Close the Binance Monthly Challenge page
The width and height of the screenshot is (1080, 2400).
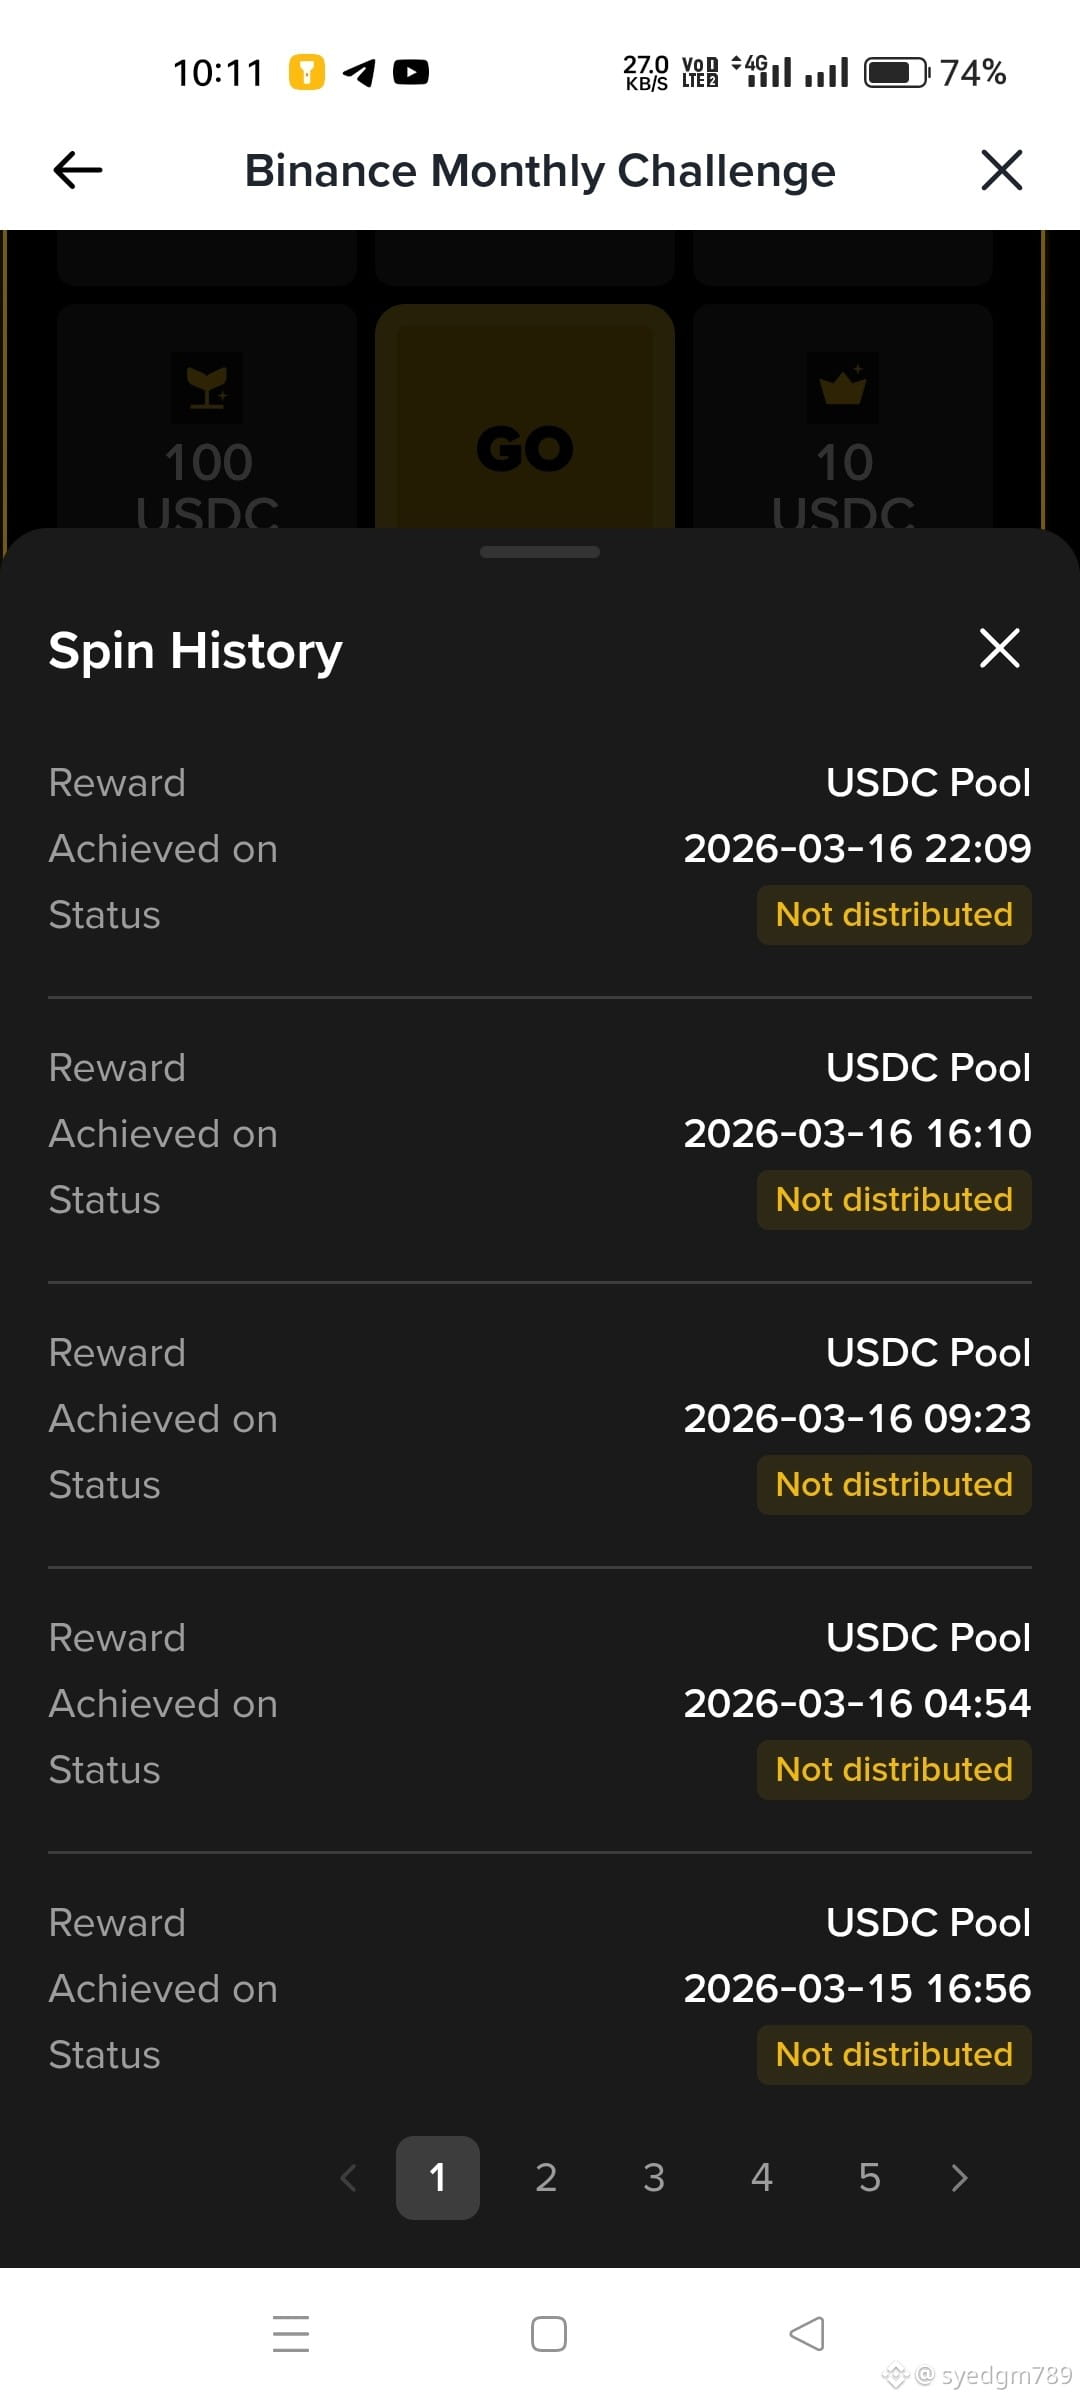click(x=1001, y=170)
